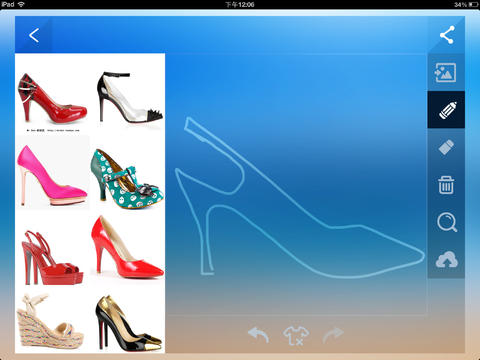The image size is (480, 360).
Task: Click the clear clothing shirt icon
Action: pyautogui.click(x=296, y=335)
